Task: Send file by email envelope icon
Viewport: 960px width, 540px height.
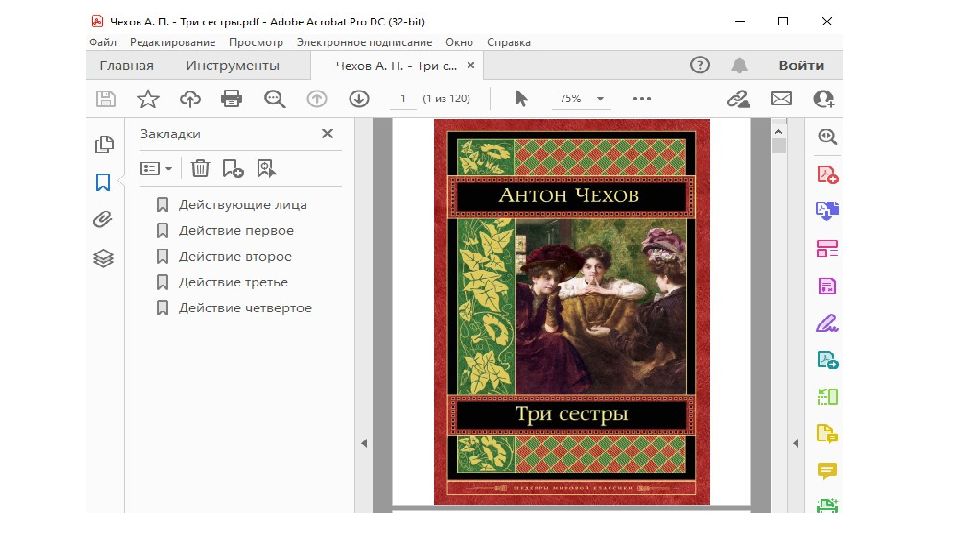Action: 781,99
